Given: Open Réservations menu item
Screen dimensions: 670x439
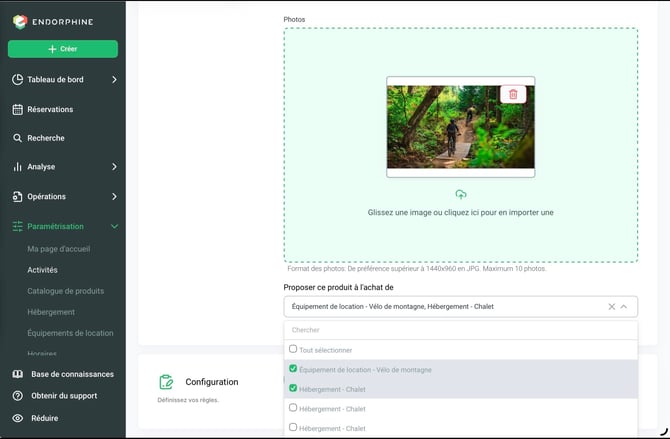Looking at the screenshot, I should point(50,109).
